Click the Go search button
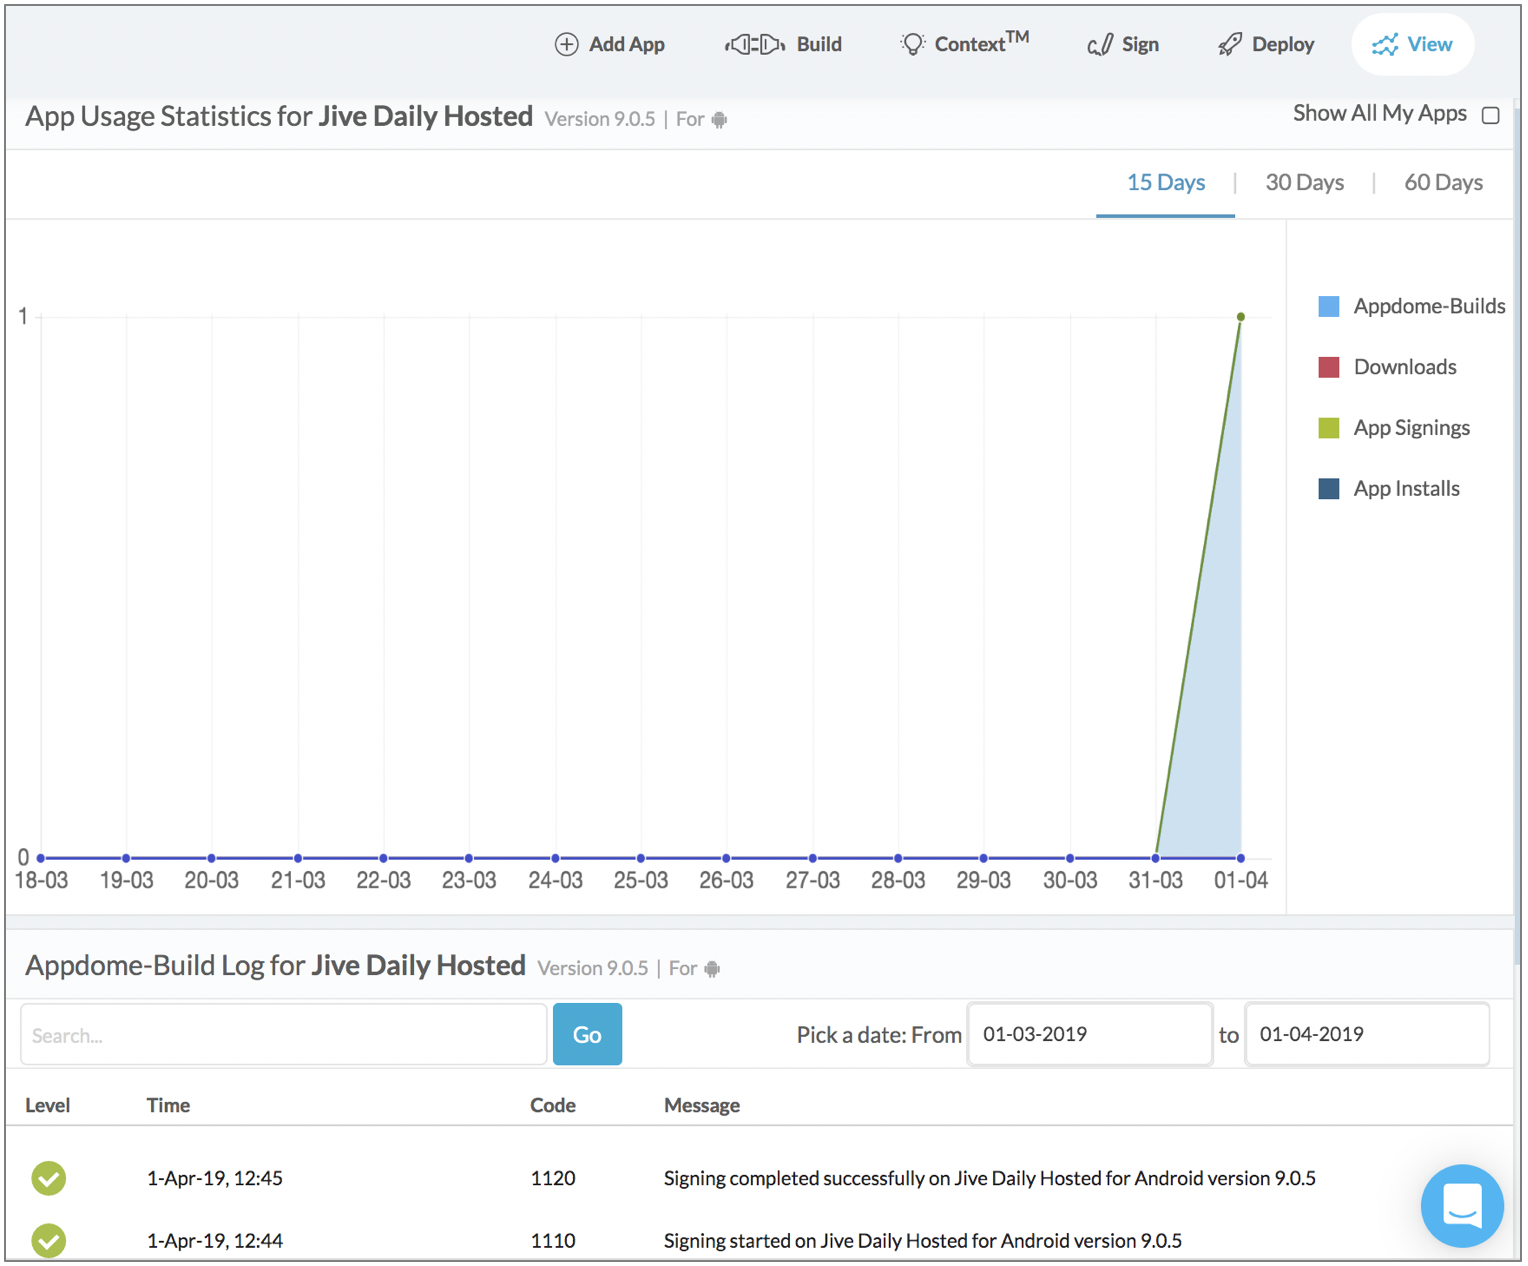 point(587,1034)
